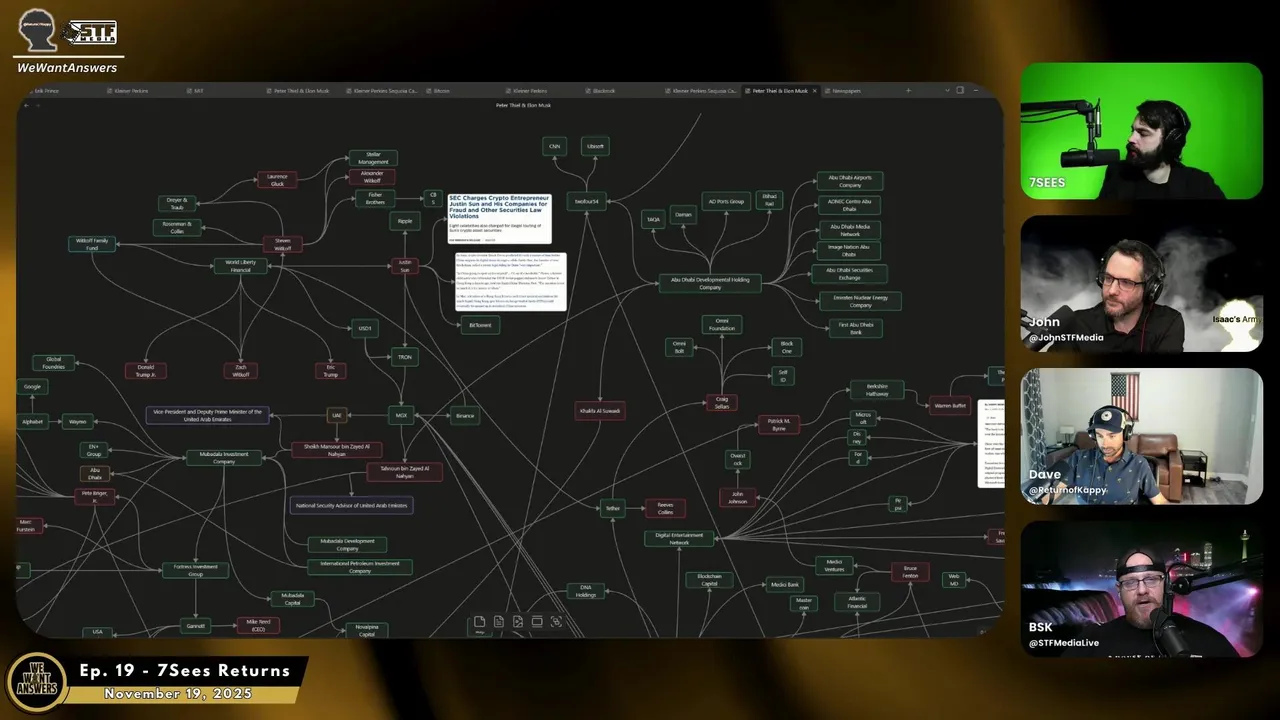Viewport: 1280px width, 720px height.
Task: Select the Eric Trump node
Action: (331, 371)
